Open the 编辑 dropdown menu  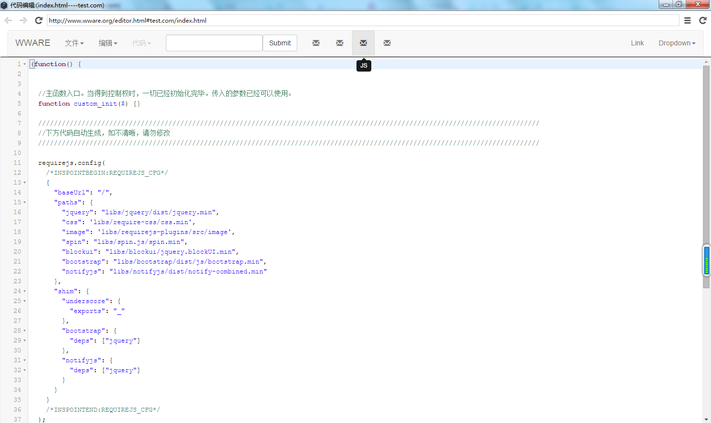(x=107, y=43)
